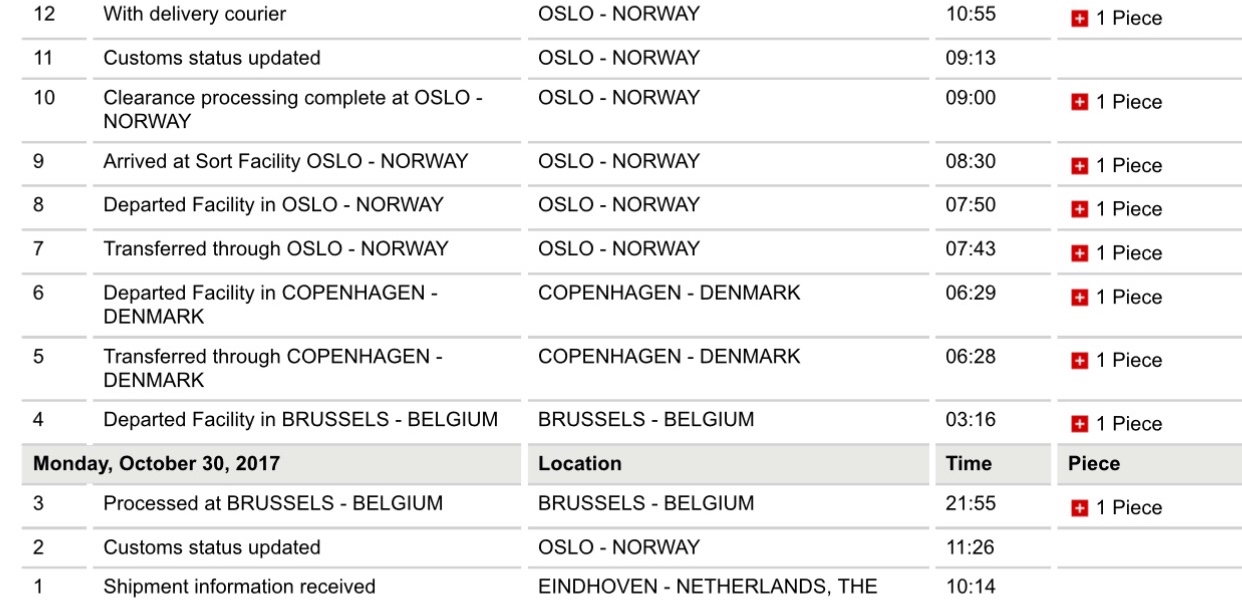Expand the 1 Piece icon at 21:55
Viewport: 1242px width, 600px height.
[x=1081, y=508]
